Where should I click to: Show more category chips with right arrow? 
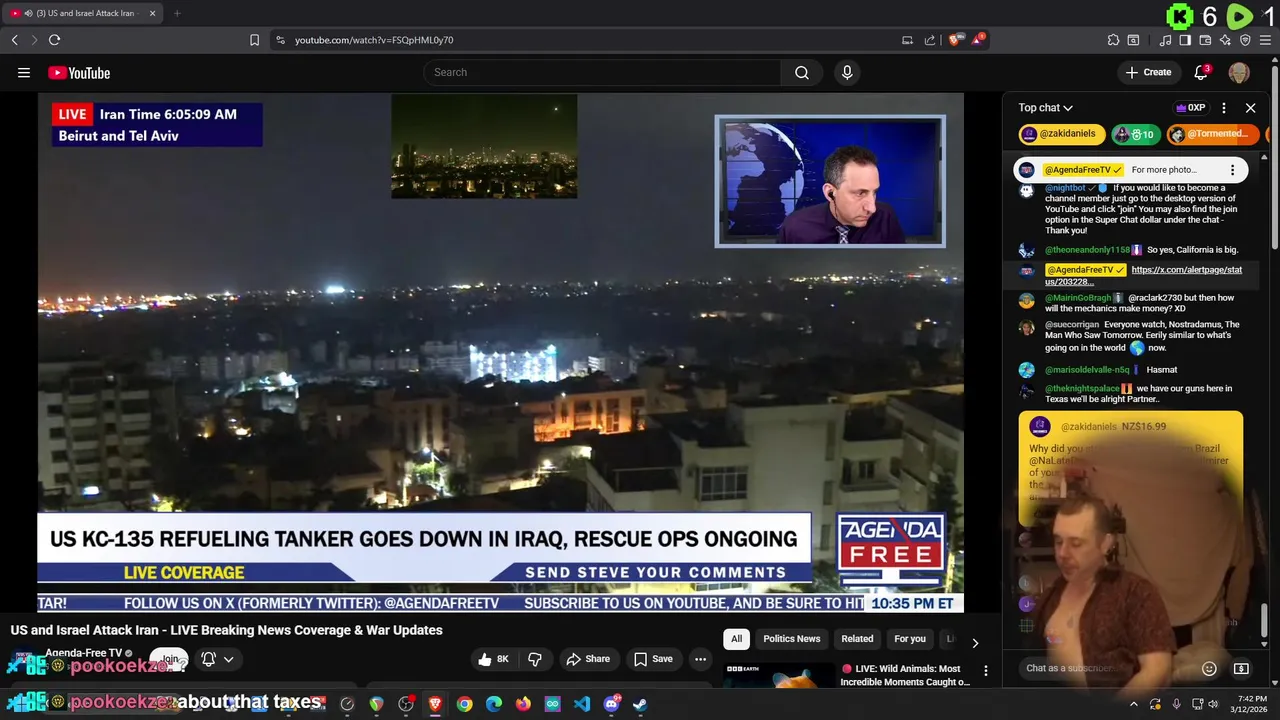(975, 643)
